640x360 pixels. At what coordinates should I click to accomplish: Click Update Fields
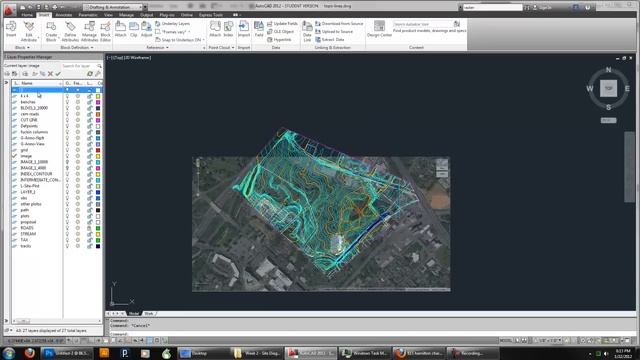pyautogui.click(x=282, y=24)
